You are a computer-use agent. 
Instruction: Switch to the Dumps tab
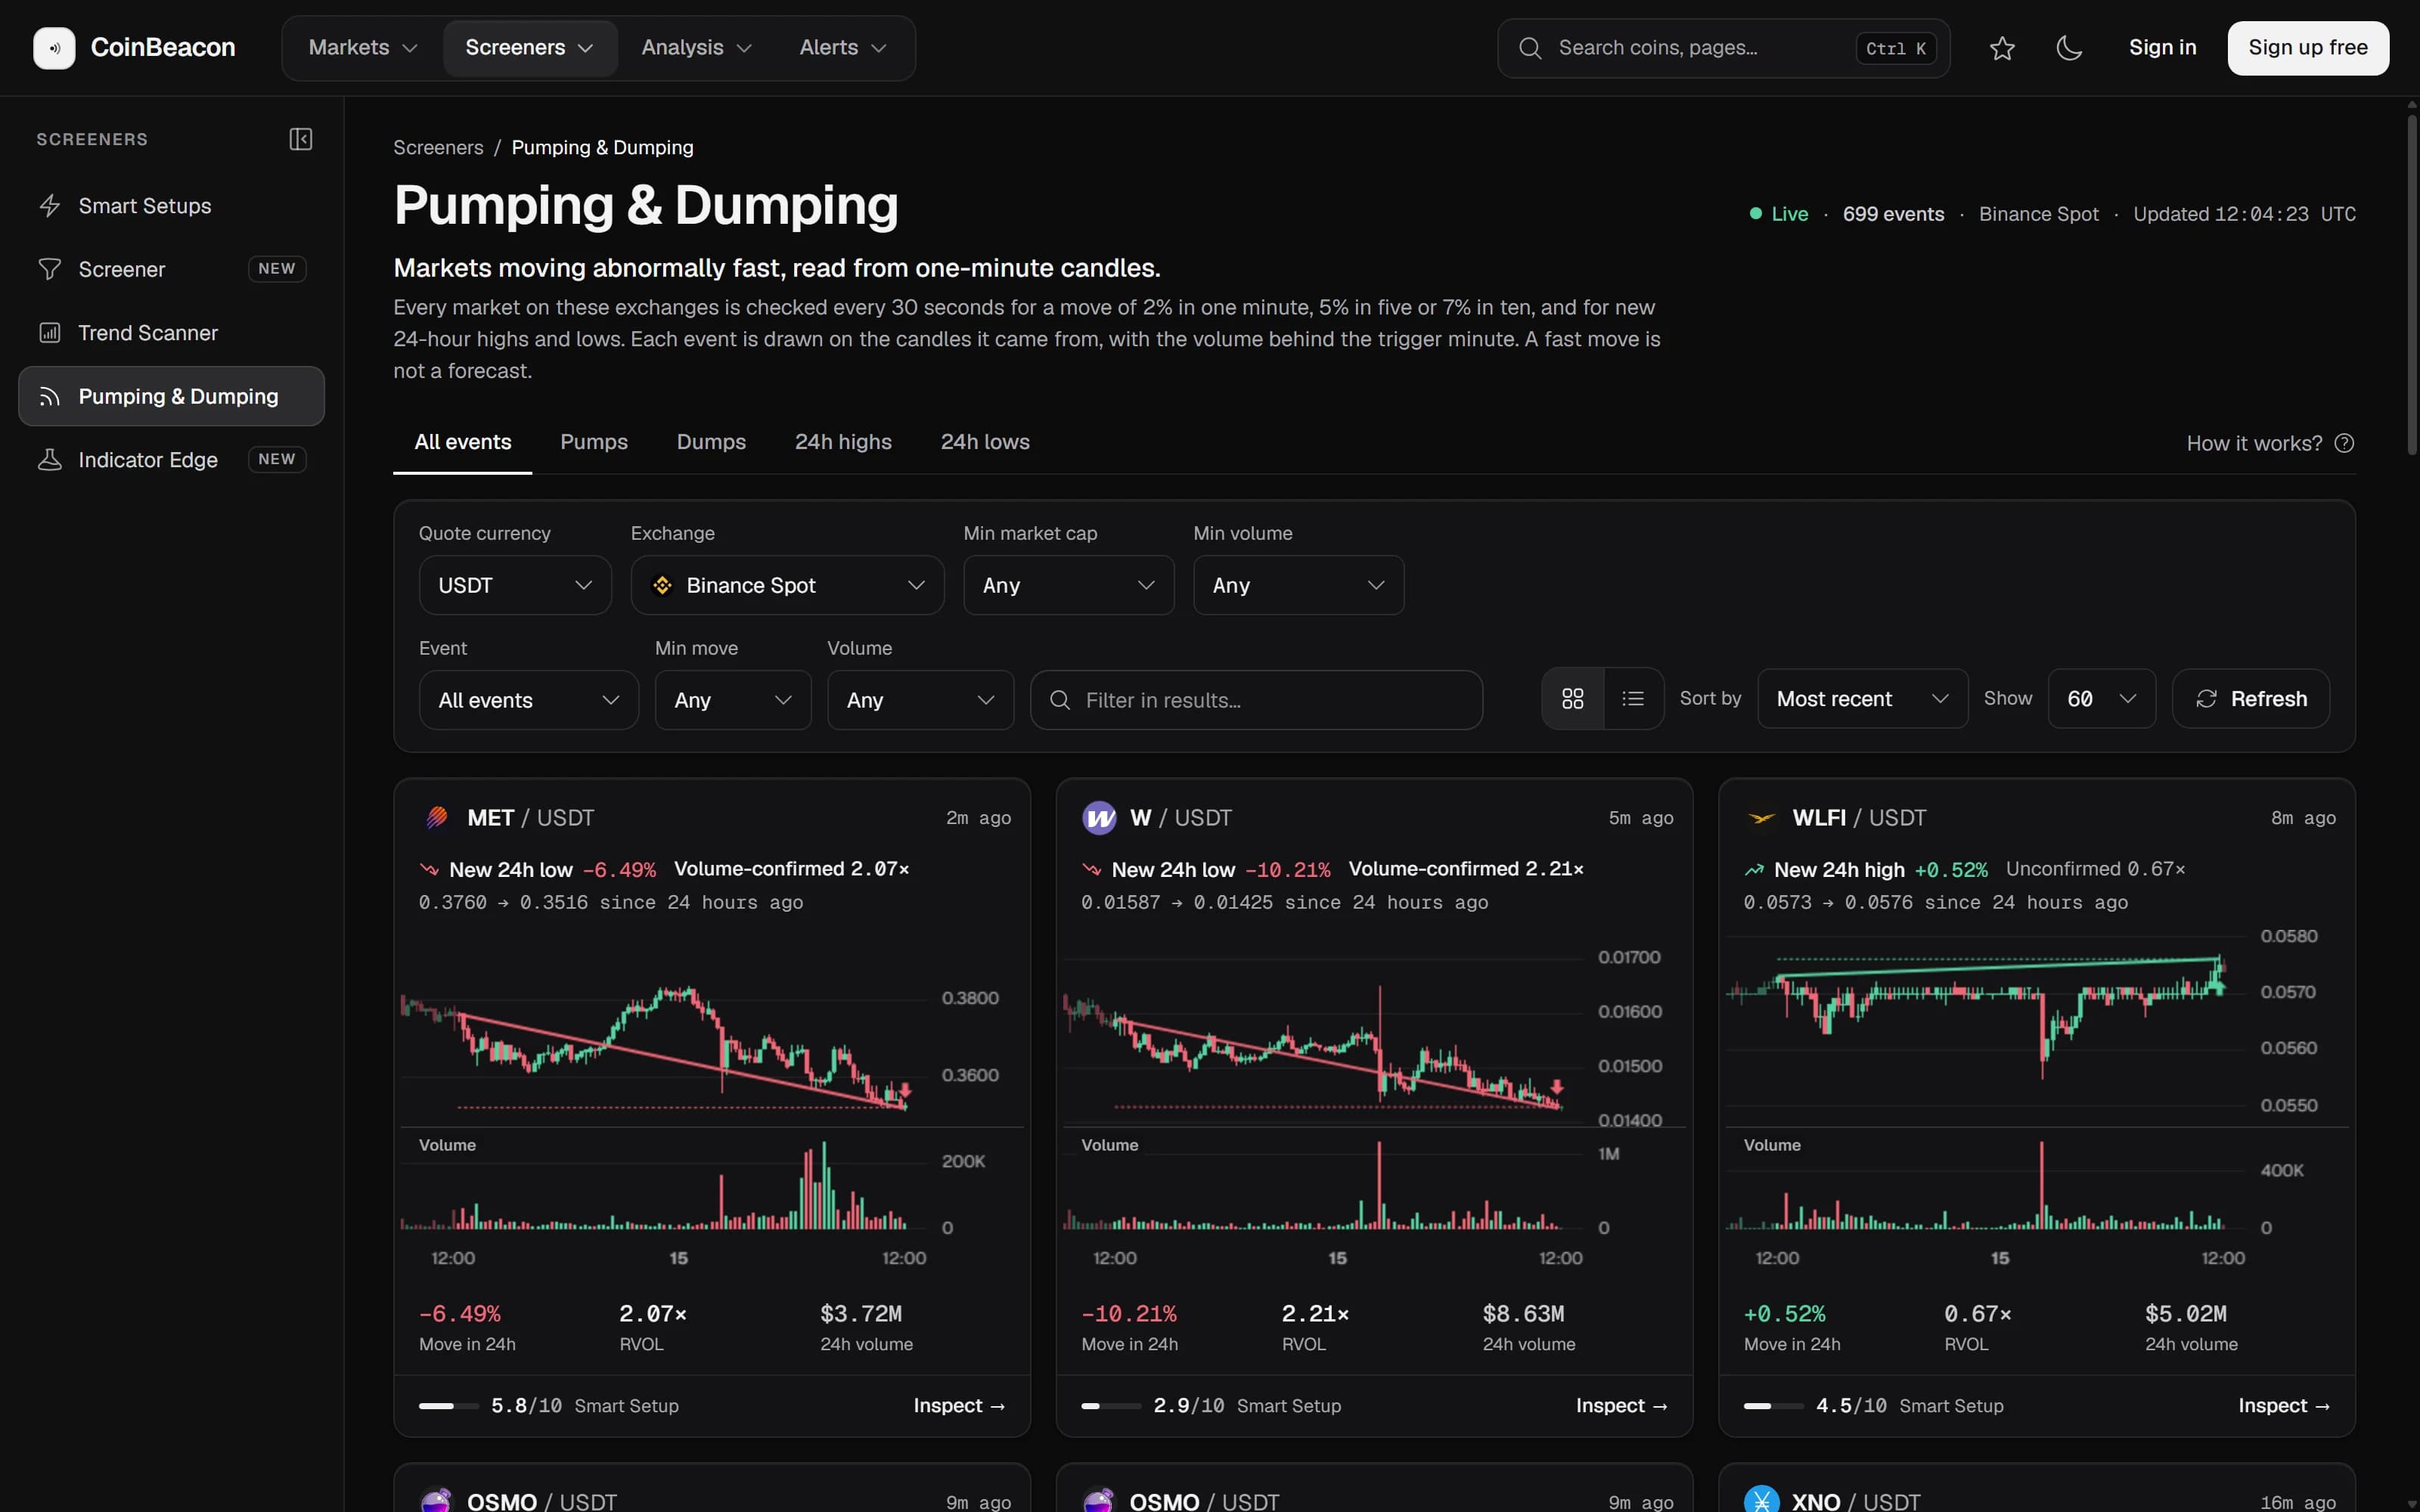click(711, 442)
